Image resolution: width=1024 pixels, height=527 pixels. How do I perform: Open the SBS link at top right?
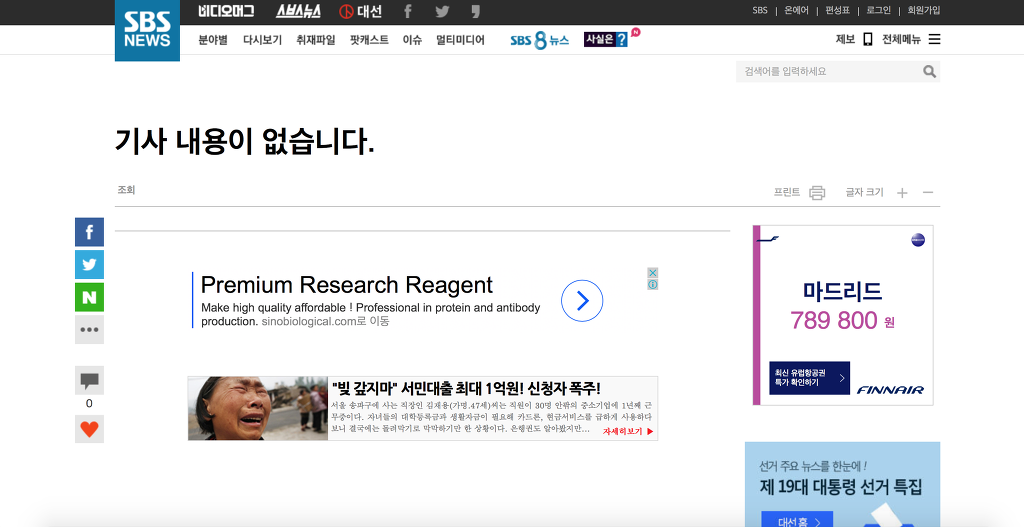pyautogui.click(x=760, y=10)
